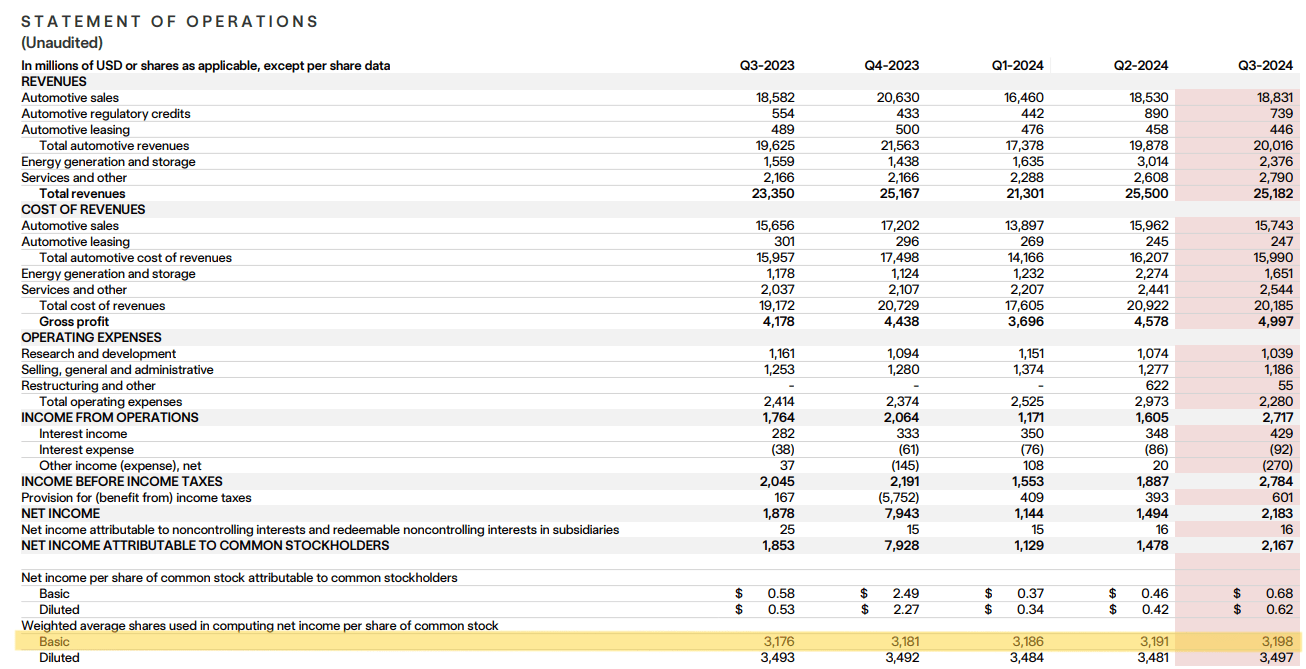Click the Total automotive revenues label

pos(114,146)
